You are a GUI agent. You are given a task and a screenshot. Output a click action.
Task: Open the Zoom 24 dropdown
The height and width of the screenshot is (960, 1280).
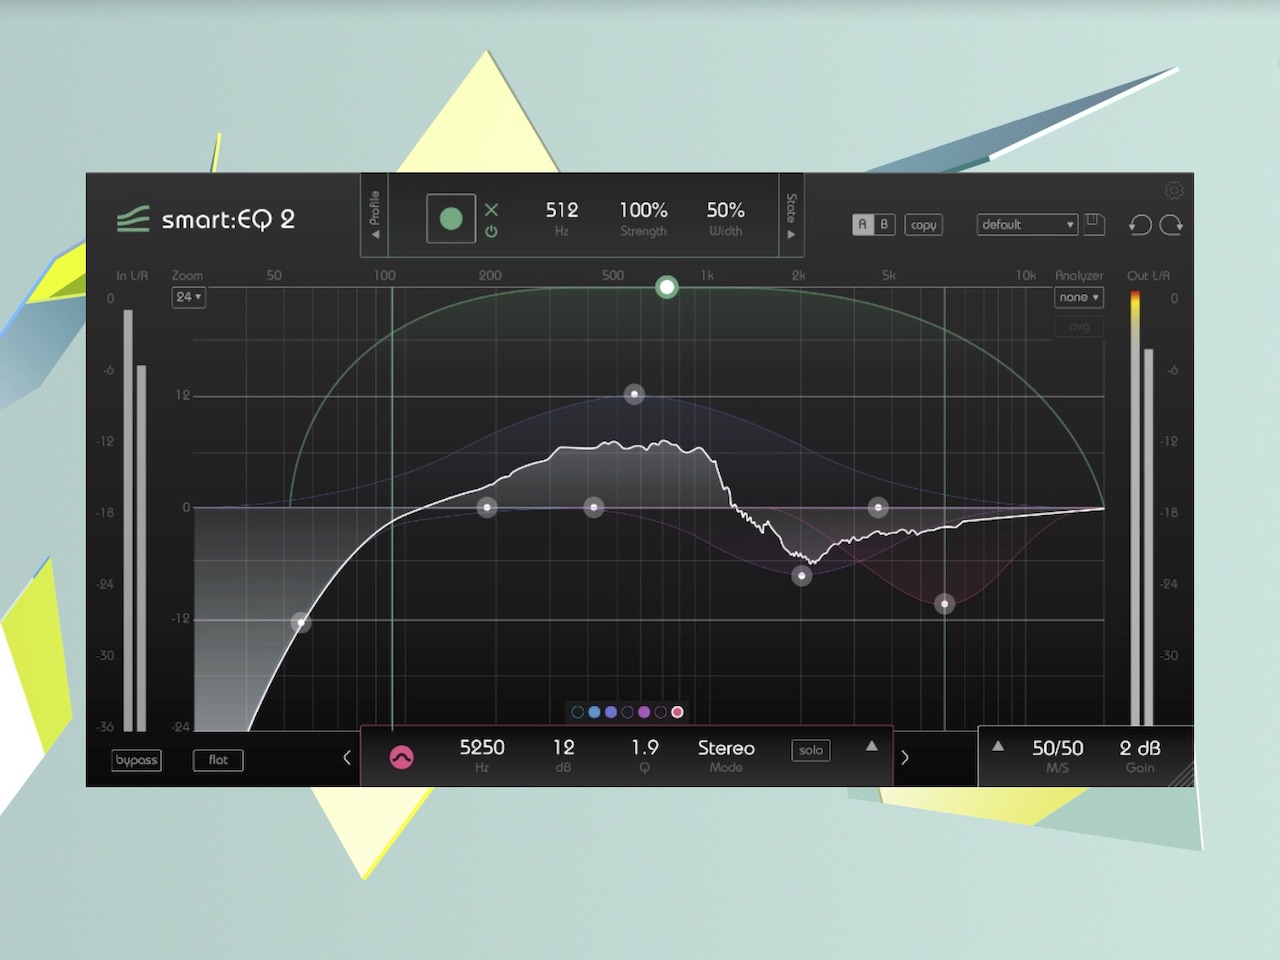188,297
